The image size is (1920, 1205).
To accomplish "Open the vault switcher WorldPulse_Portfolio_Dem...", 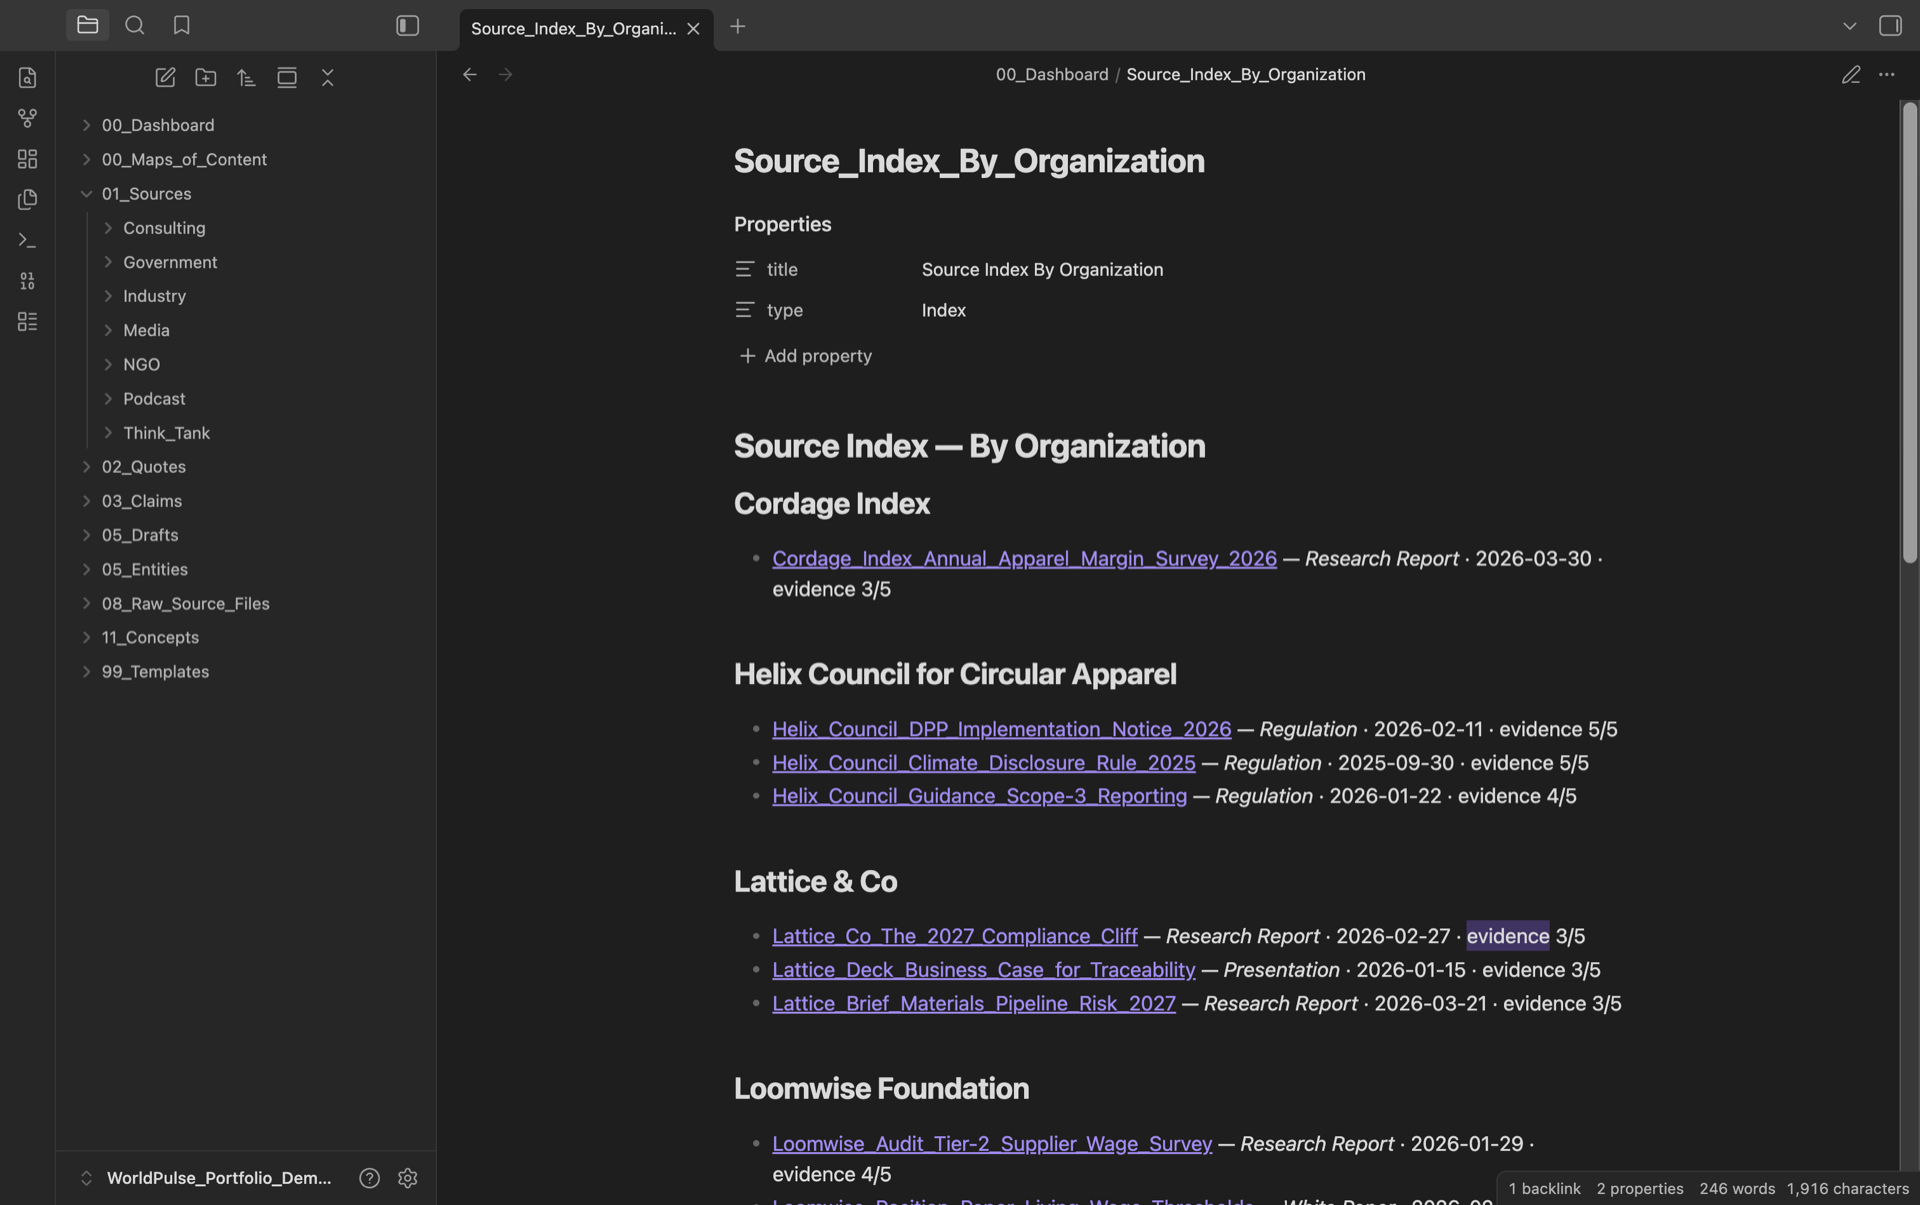I will 206,1178.
